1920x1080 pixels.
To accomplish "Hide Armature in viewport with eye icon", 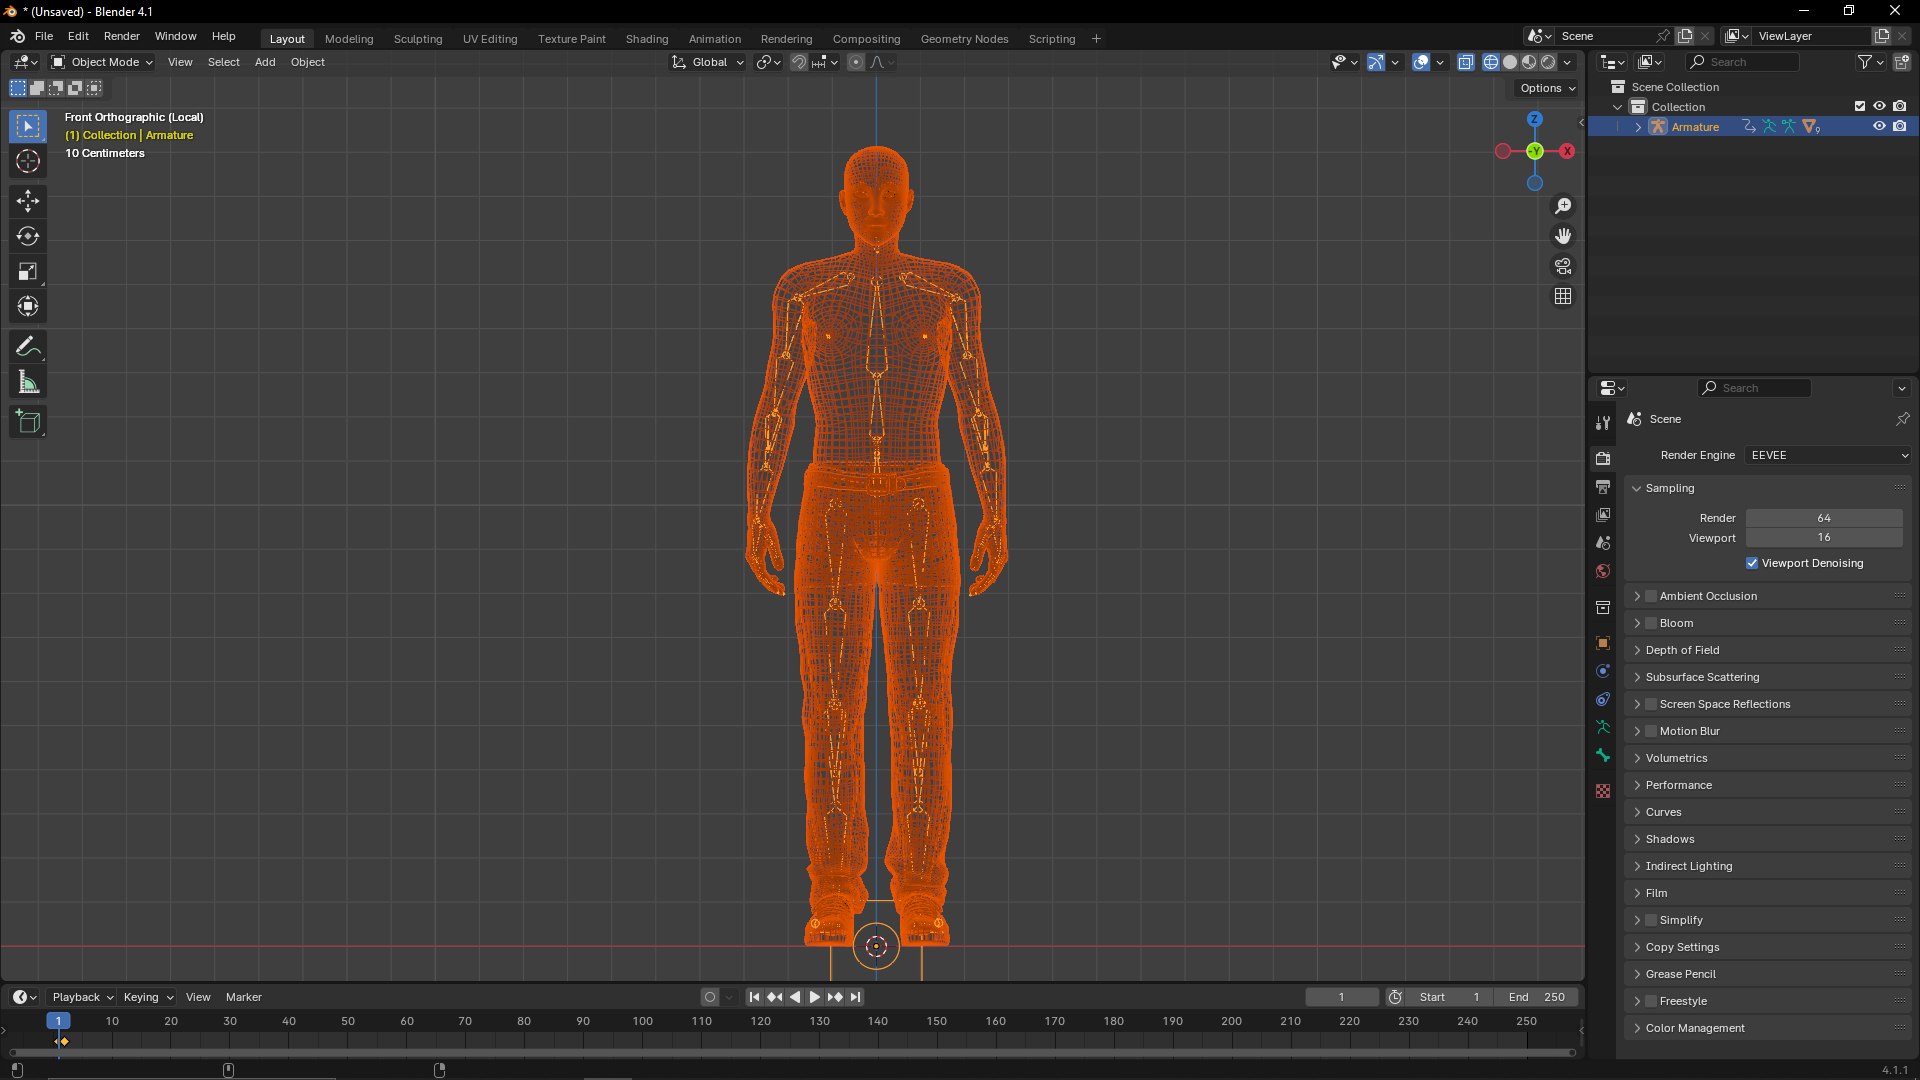I will tap(1879, 126).
